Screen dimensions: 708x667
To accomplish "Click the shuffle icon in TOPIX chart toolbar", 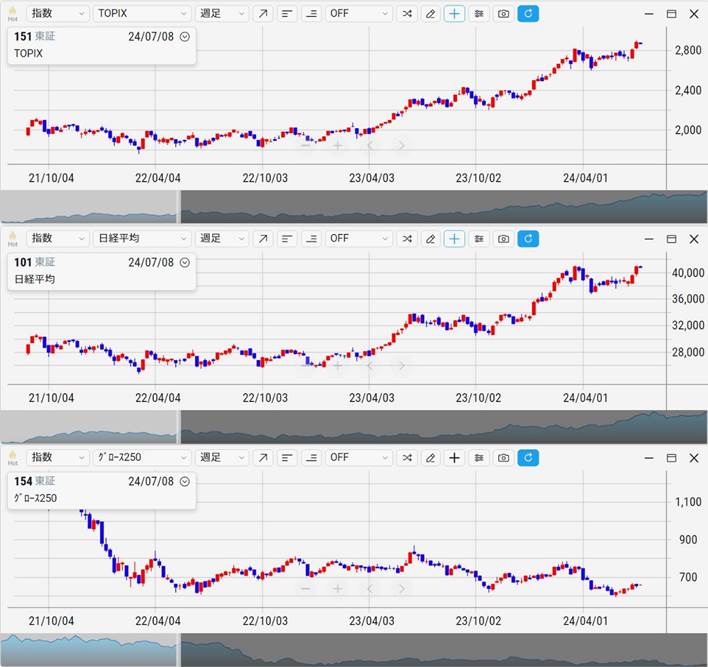I will [x=406, y=14].
